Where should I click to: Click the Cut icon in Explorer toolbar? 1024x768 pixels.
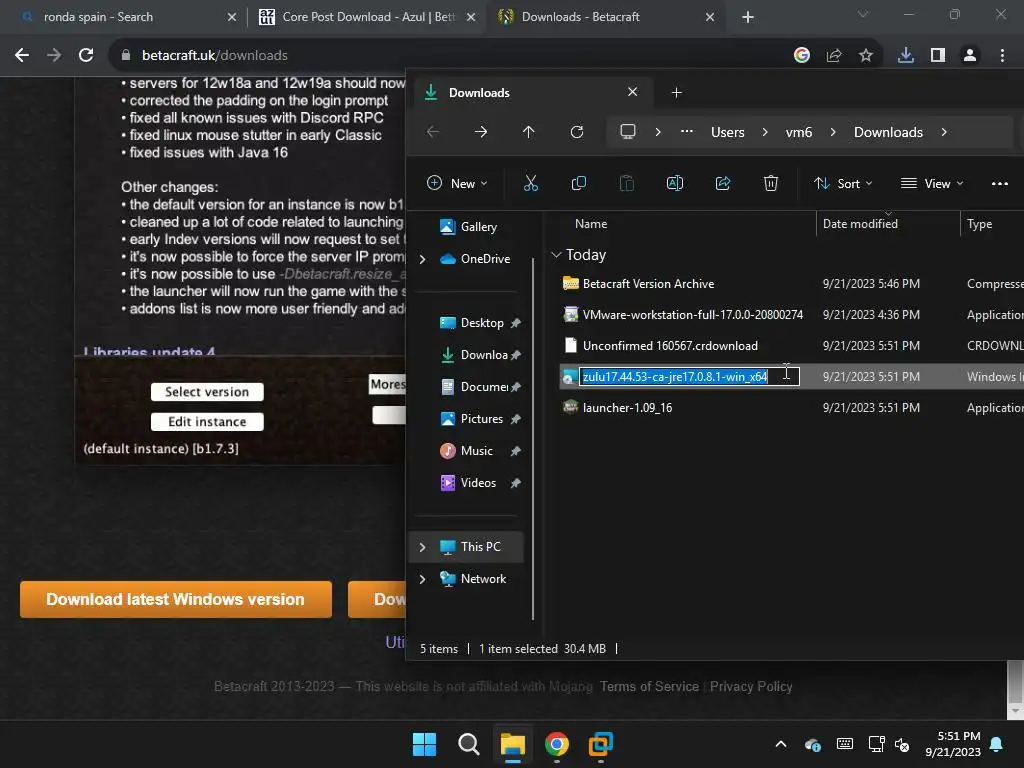[x=530, y=184]
